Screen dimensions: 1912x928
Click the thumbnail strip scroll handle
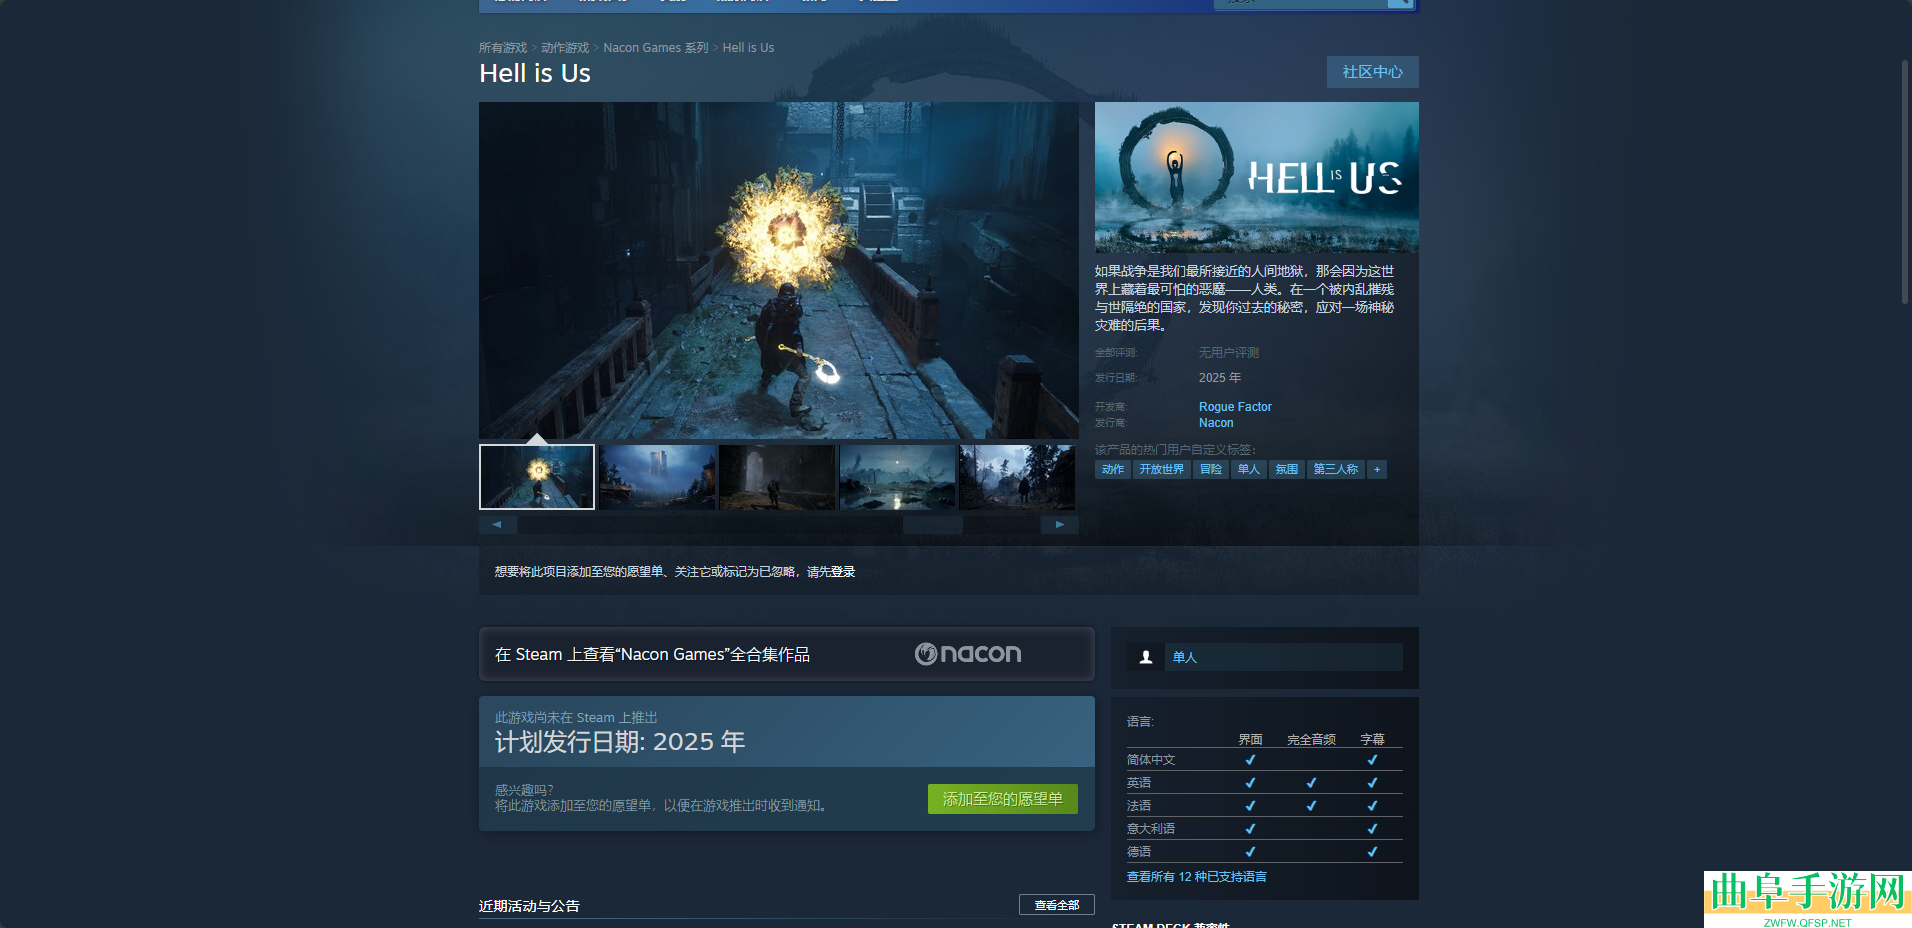pos(932,524)
